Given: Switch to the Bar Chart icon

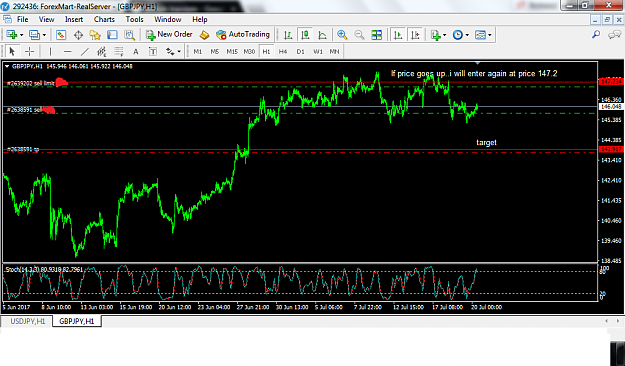Looking at the screenshot, I should tap(288, 35).
